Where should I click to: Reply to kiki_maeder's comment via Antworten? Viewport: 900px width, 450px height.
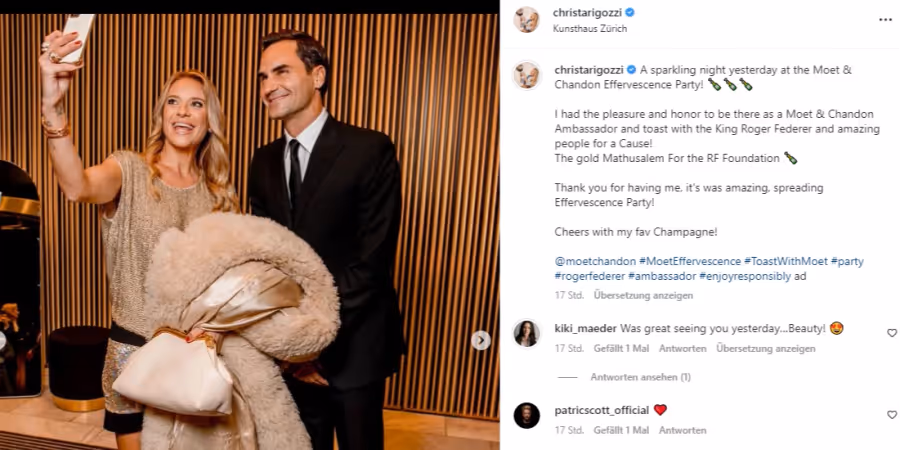pyautogui.click(x=682, y=348)
